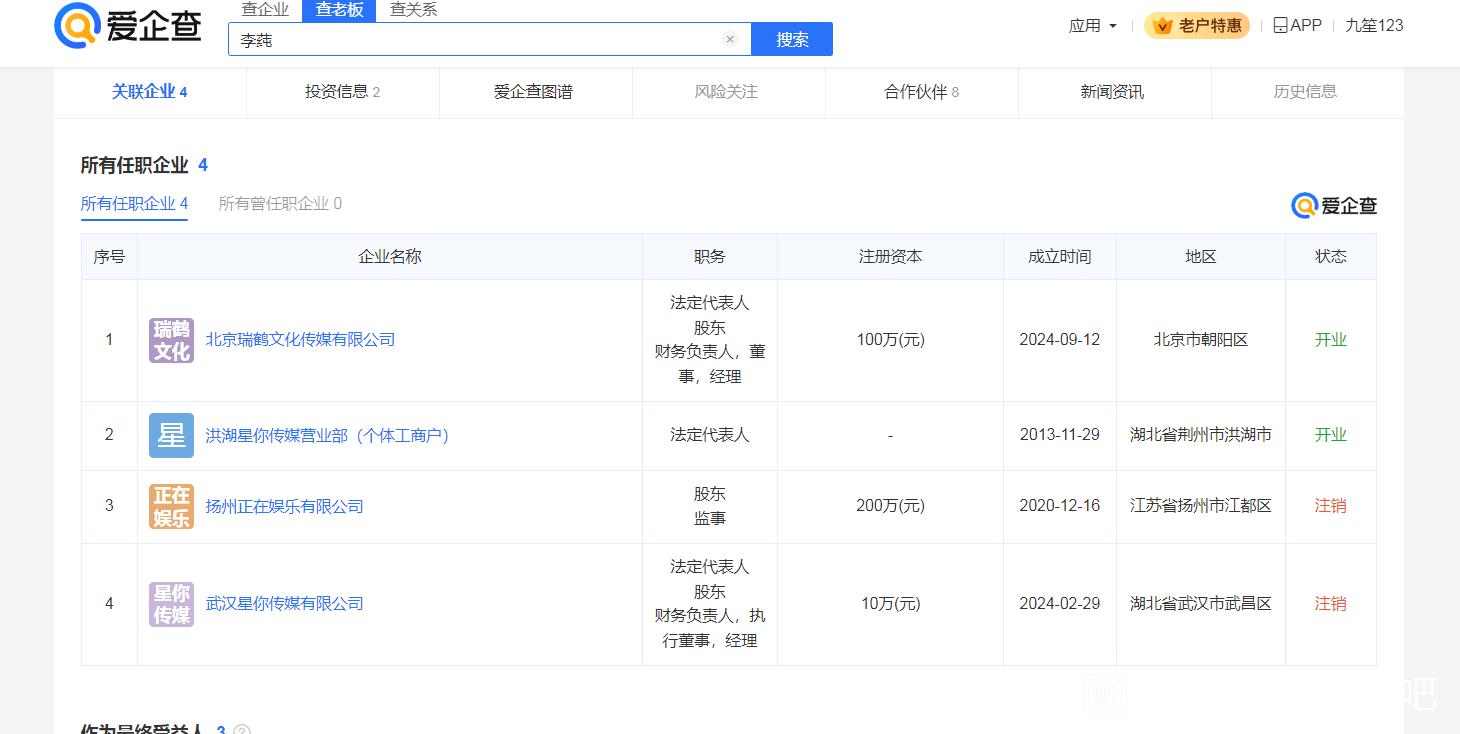Select the 所有曾任职企业 sub-tab
The height and width of the screenshot is (734, 1460).
tap(280, 204)
